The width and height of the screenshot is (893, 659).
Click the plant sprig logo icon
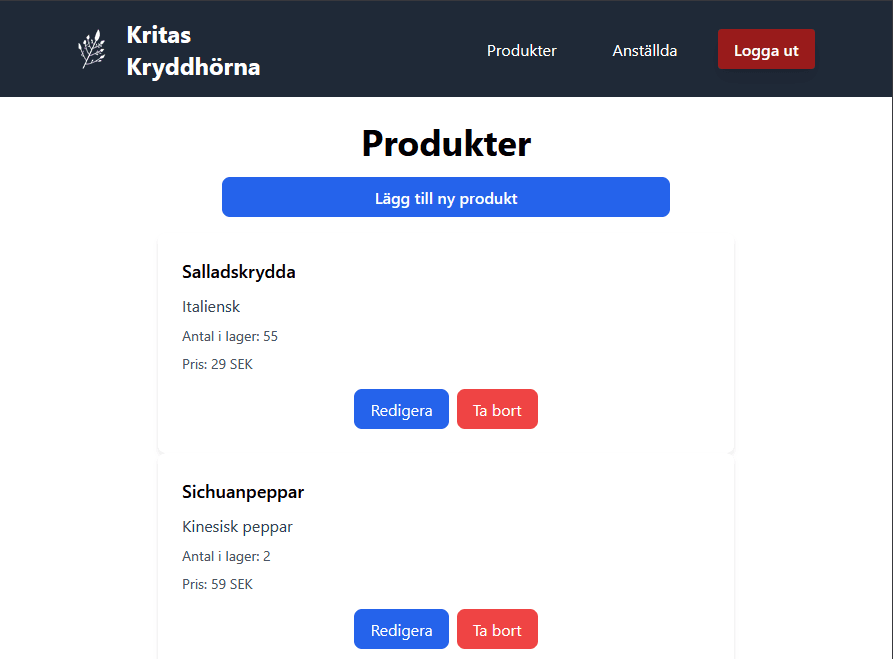point(91,48)
